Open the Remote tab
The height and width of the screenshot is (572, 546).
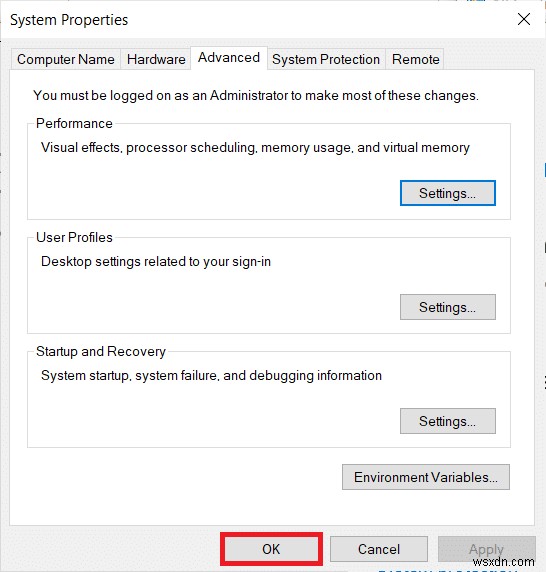[415, 59]
